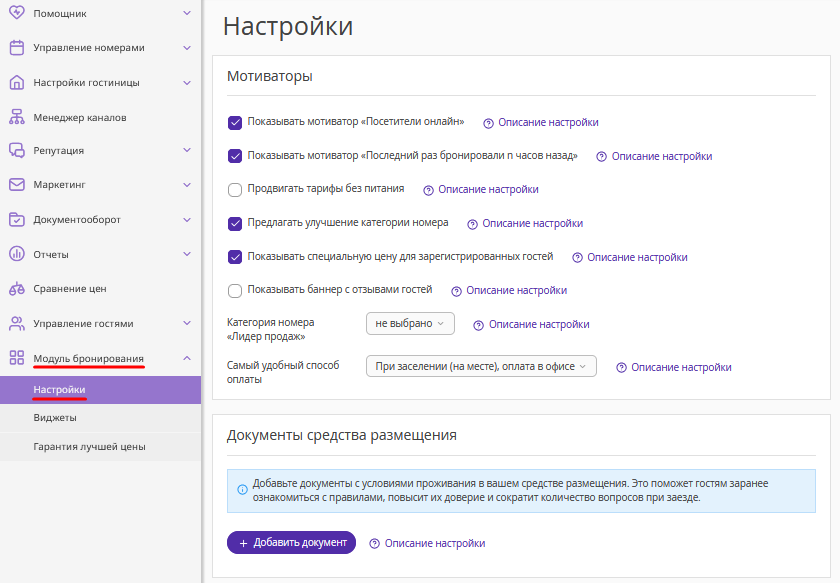Click the Document flow folder icon
The width and height of the screenshot is (840, 583).
click(x=16, y=219)
